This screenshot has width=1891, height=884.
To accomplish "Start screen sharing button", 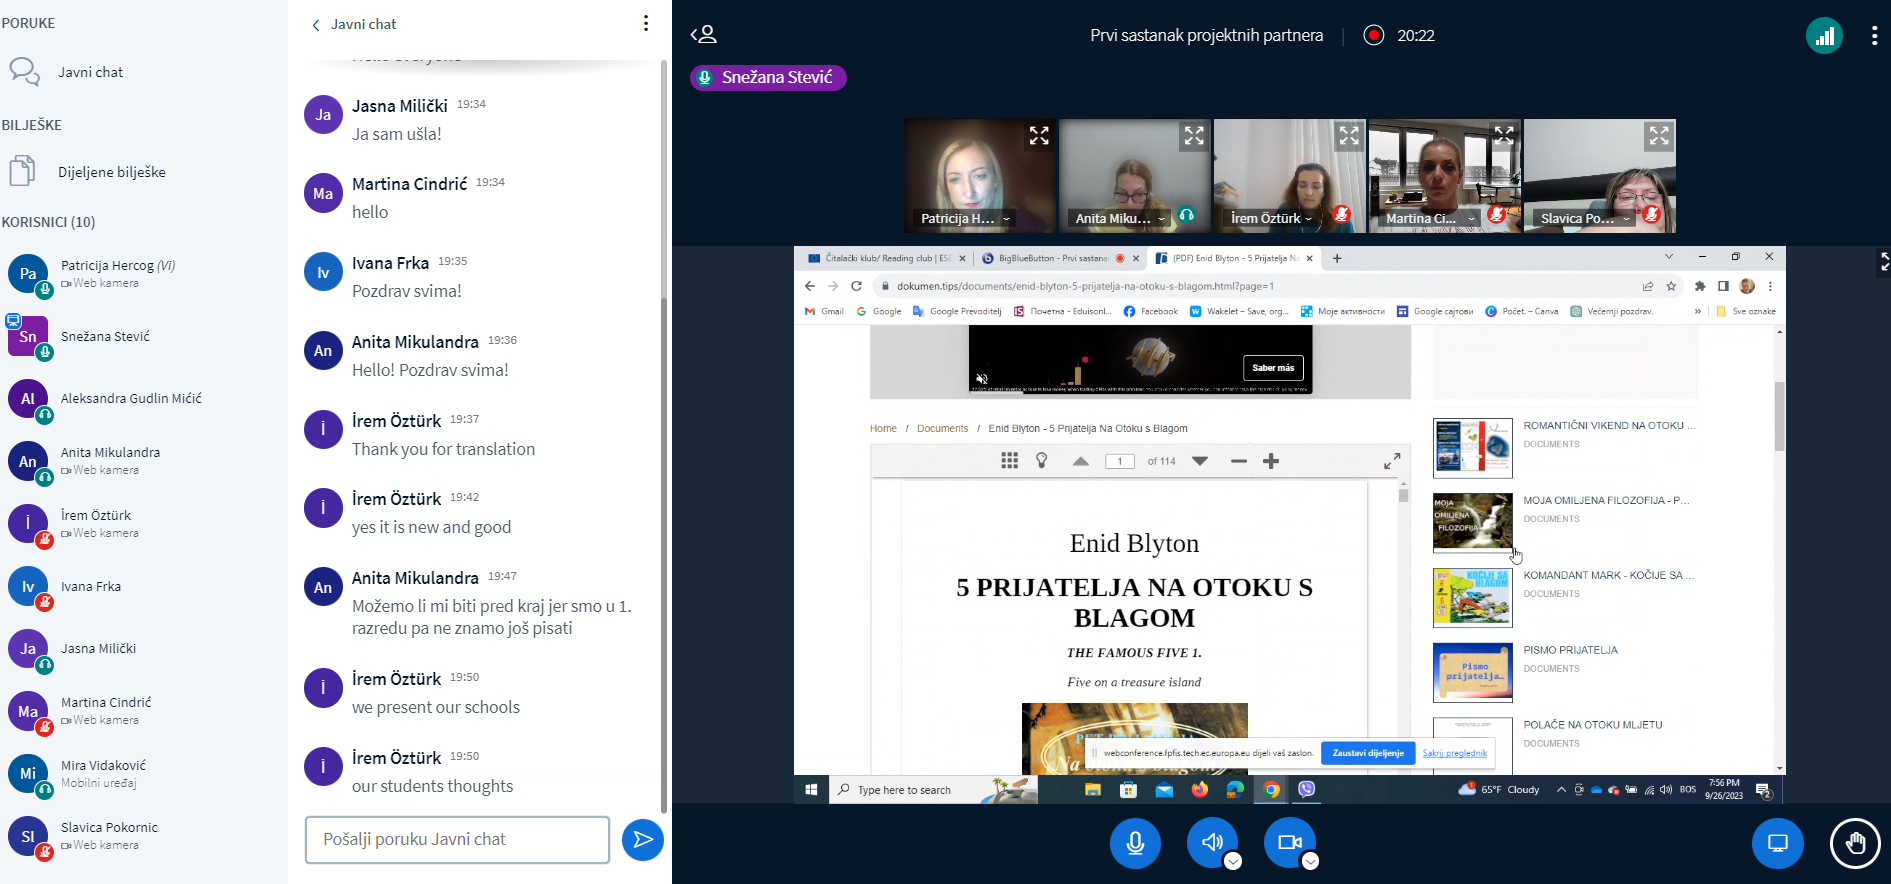I will [1778, 843].
